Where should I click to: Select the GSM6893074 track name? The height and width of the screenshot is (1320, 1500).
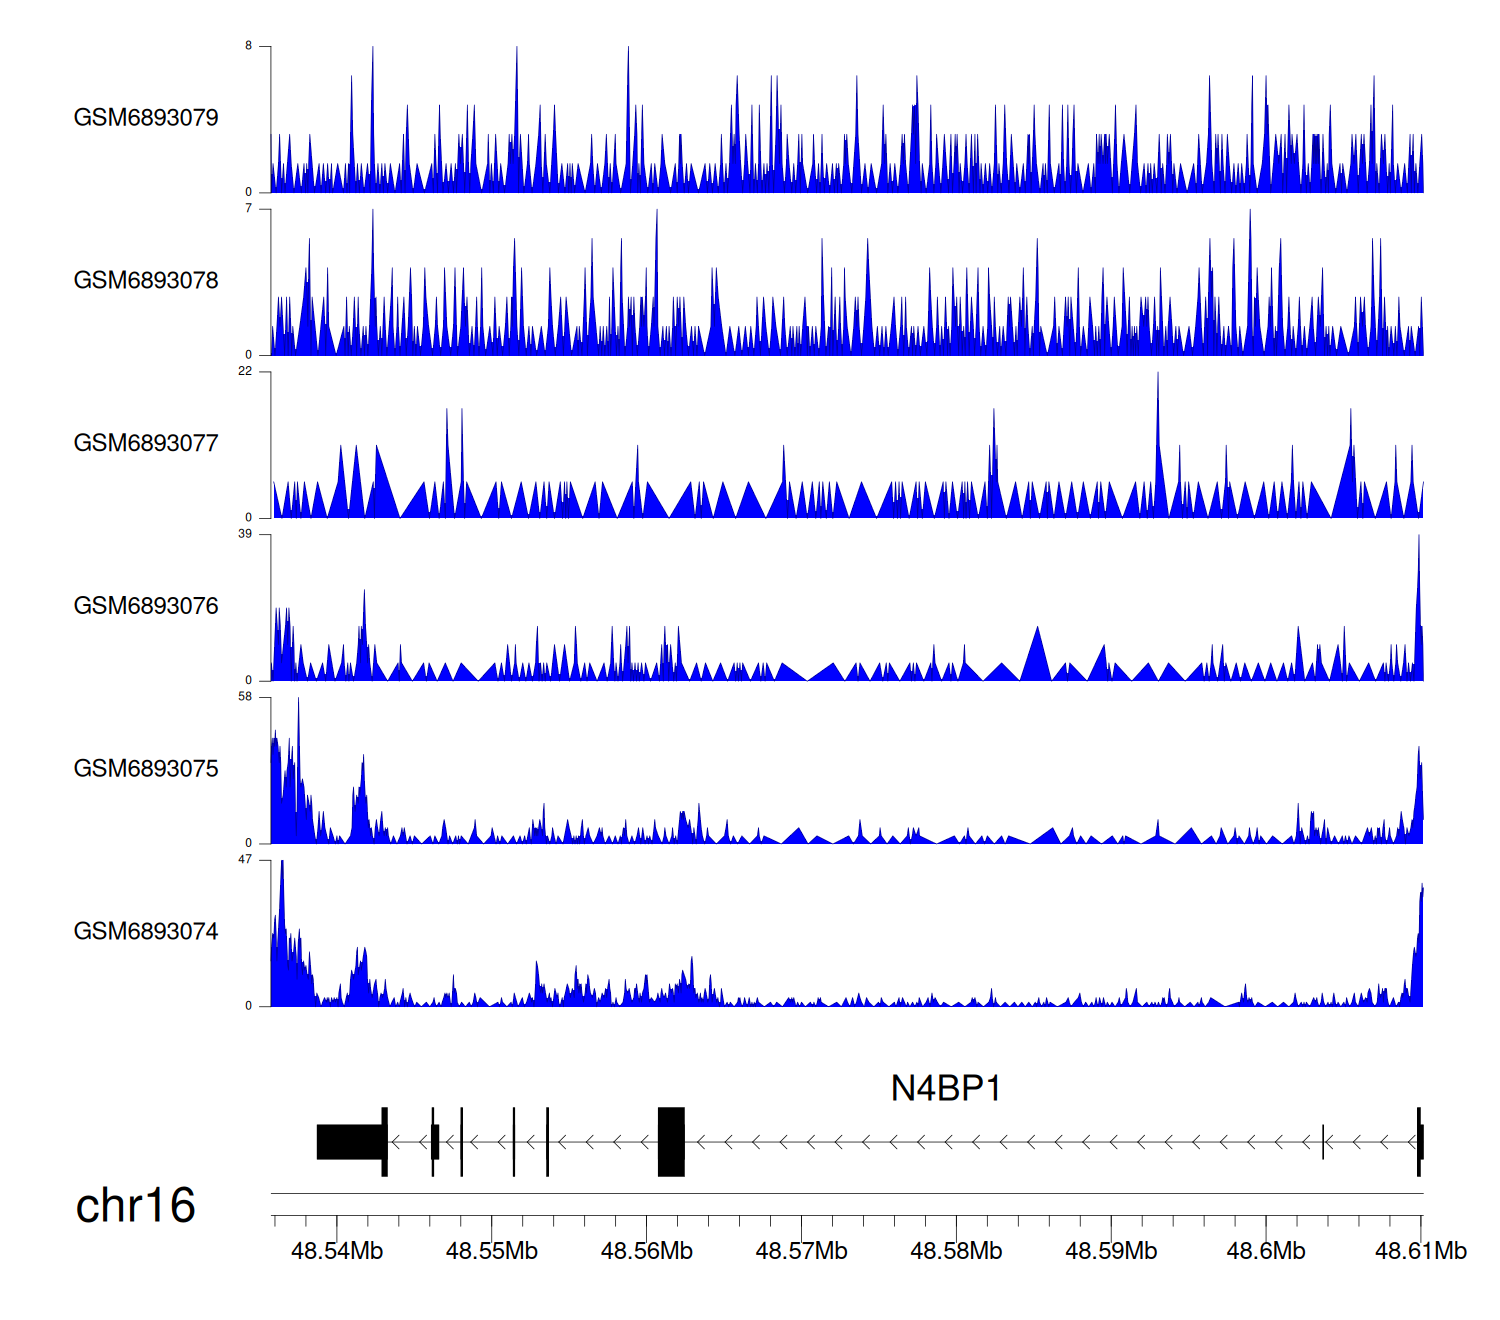146,932
